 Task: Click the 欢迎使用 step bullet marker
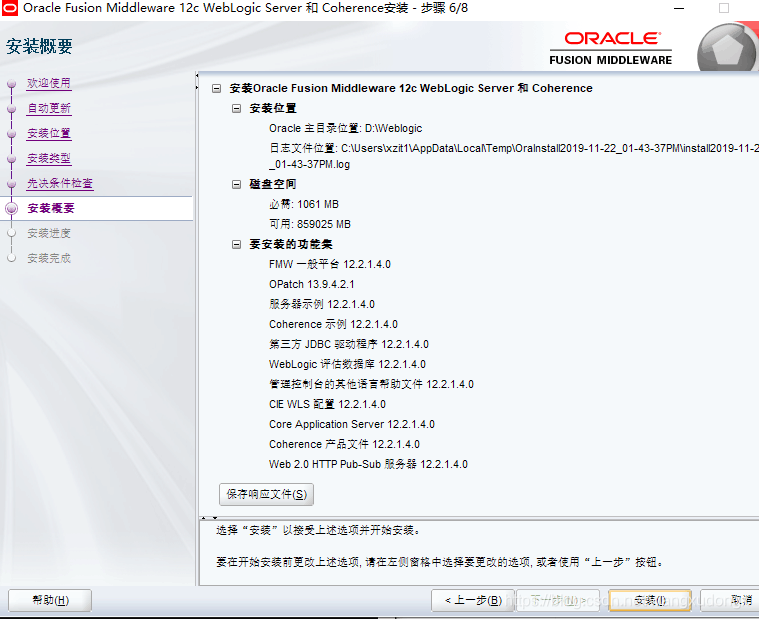coord(12,84)
